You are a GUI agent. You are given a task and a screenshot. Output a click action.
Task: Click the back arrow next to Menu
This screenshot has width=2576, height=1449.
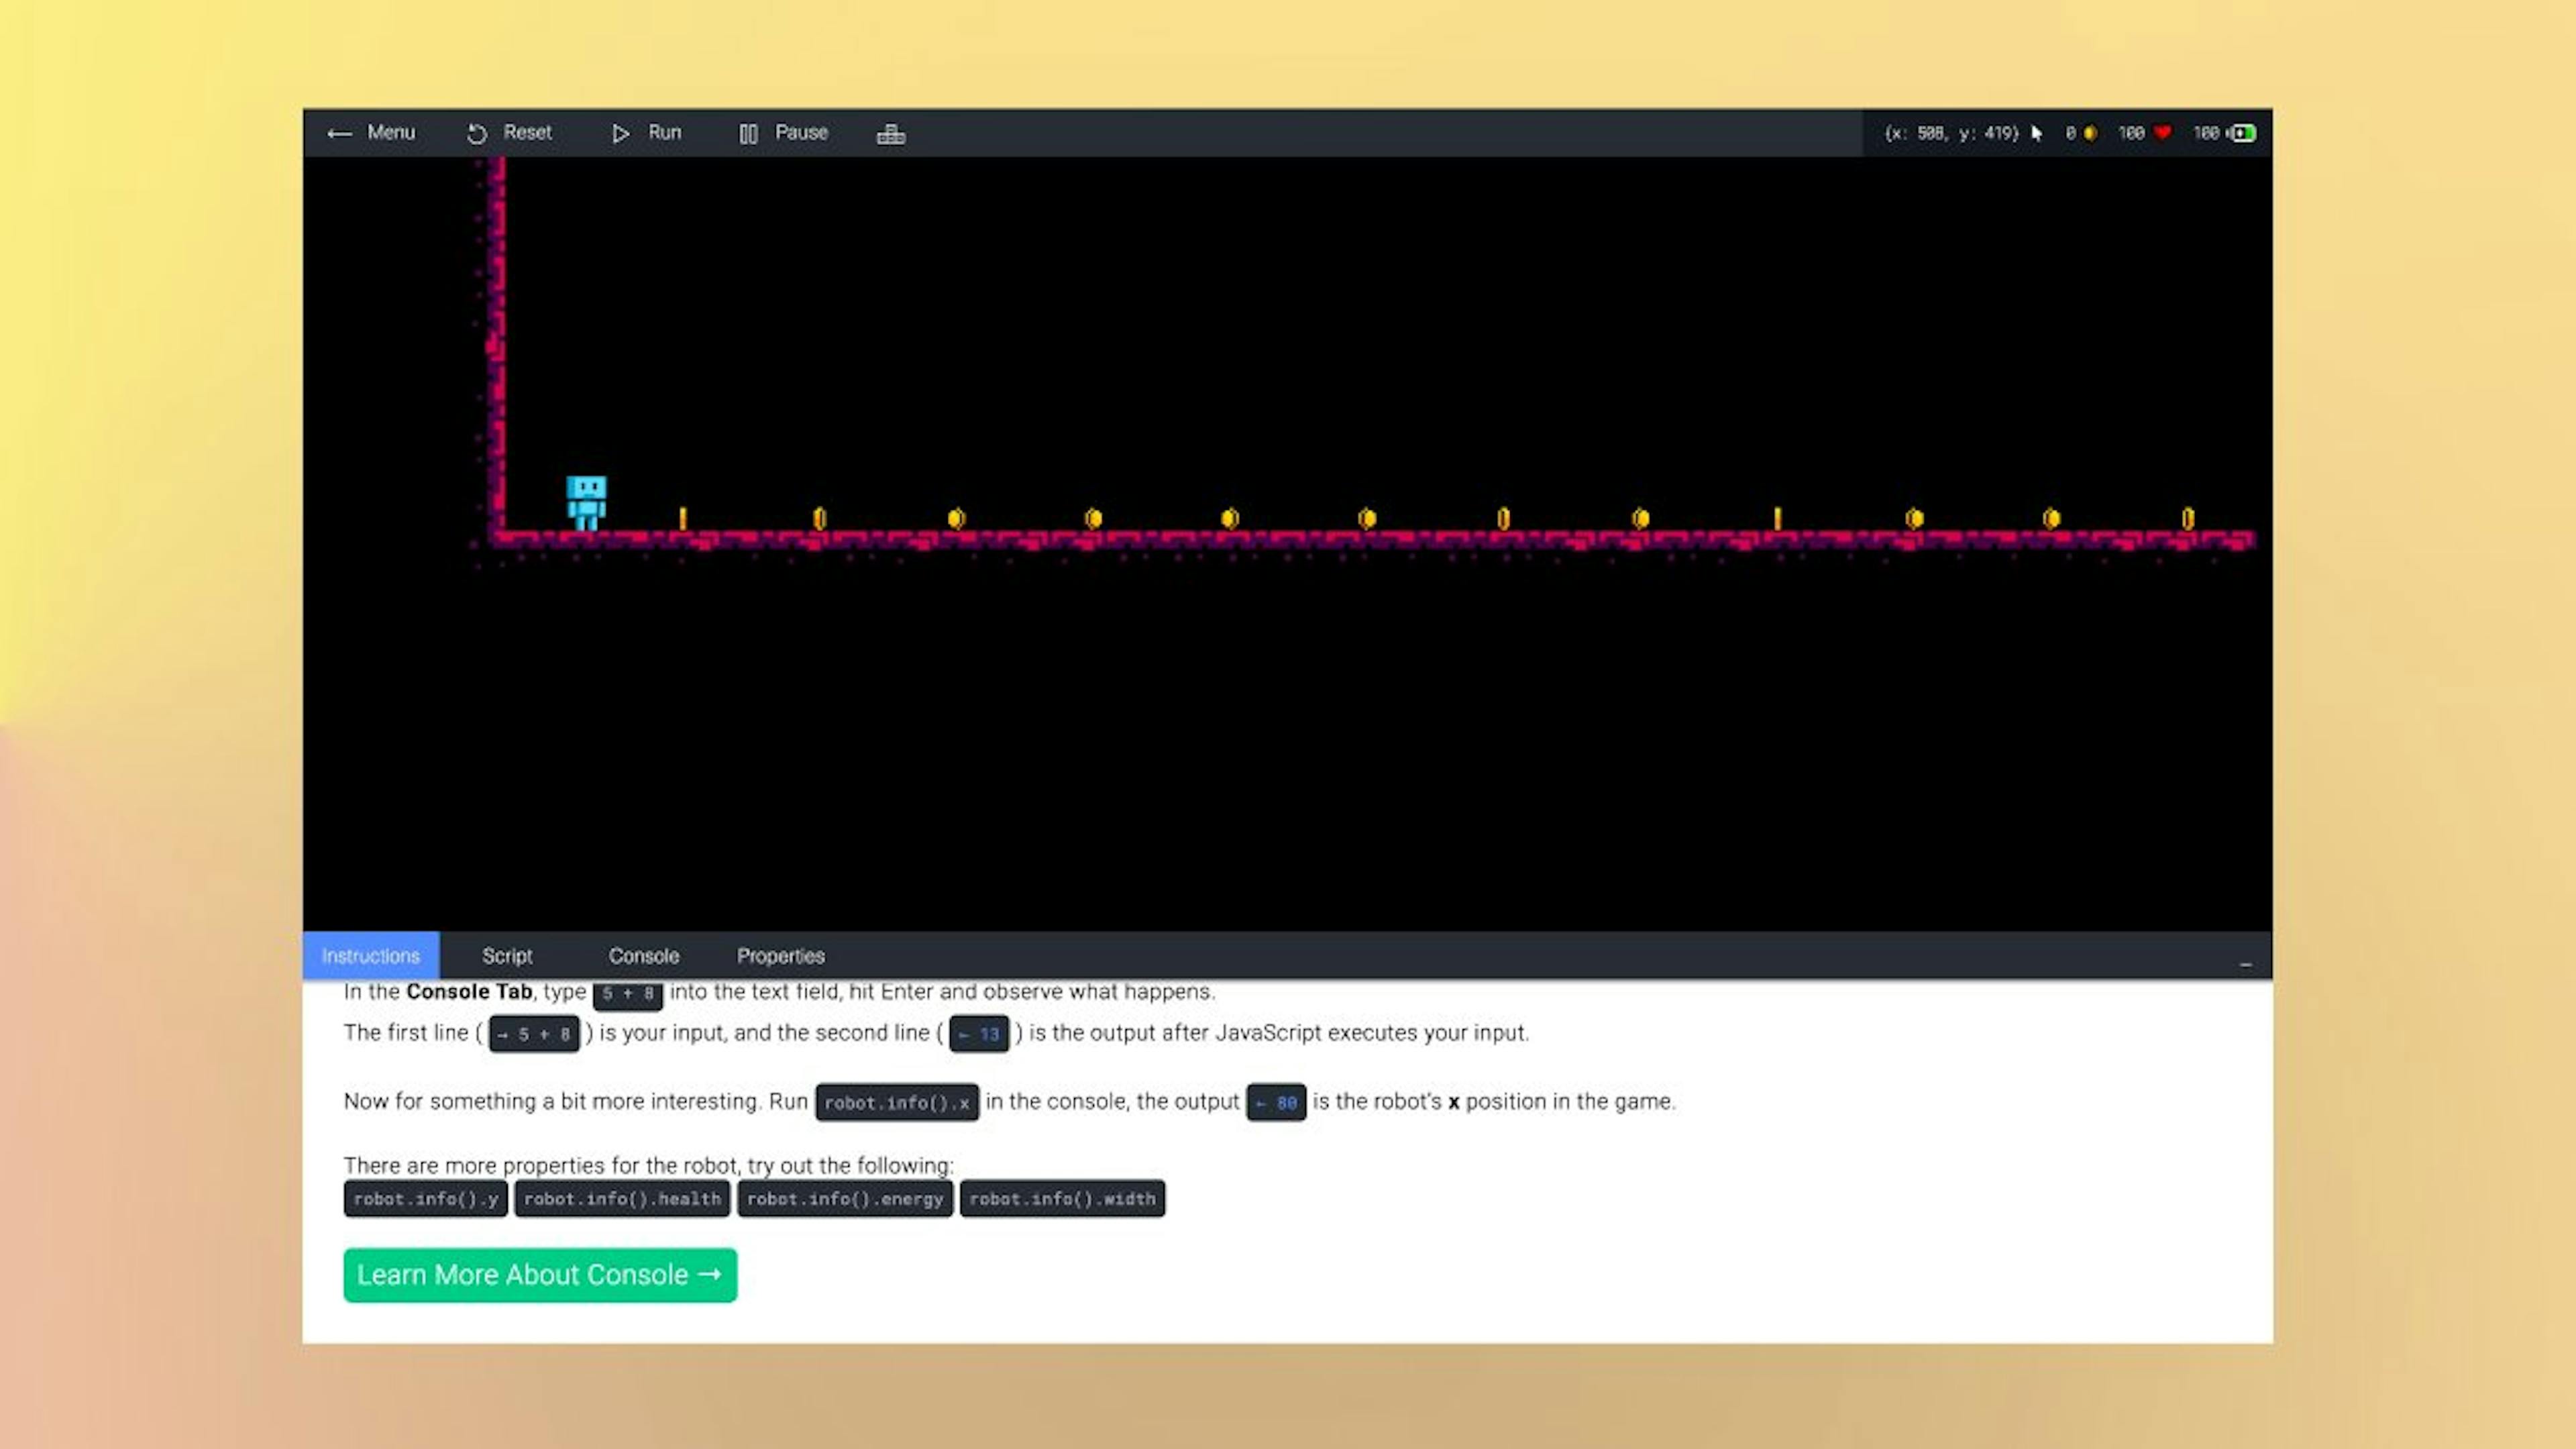(339, 133)
